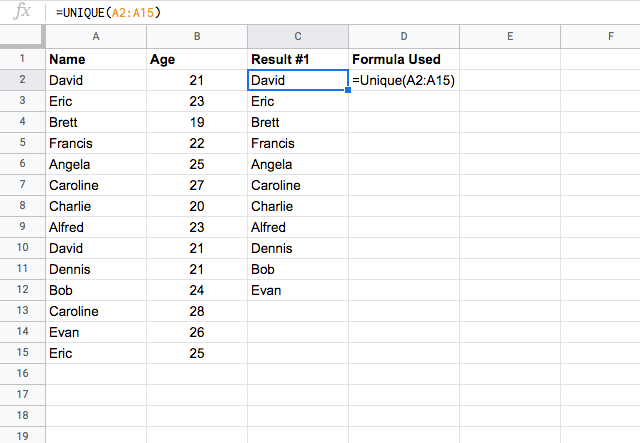The height and width of the screenshot is (443, 640).
Task: Click cell containing =Unique(A2:A15) text
Action: pos(404,80)
